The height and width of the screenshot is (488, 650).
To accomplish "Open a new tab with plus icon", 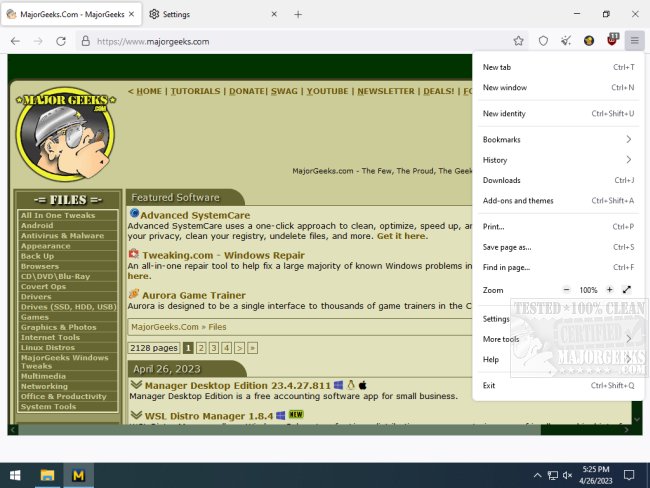I will coord(298,14).
